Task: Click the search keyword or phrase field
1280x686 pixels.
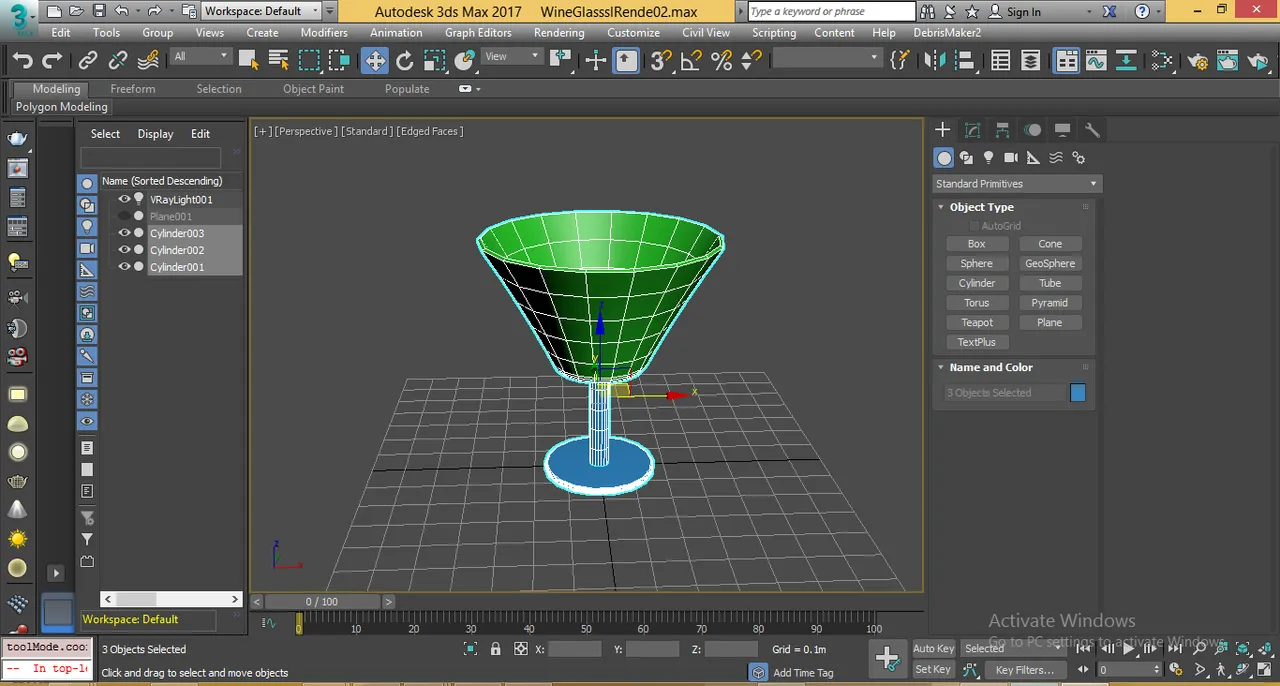Action: pos(831,11)
